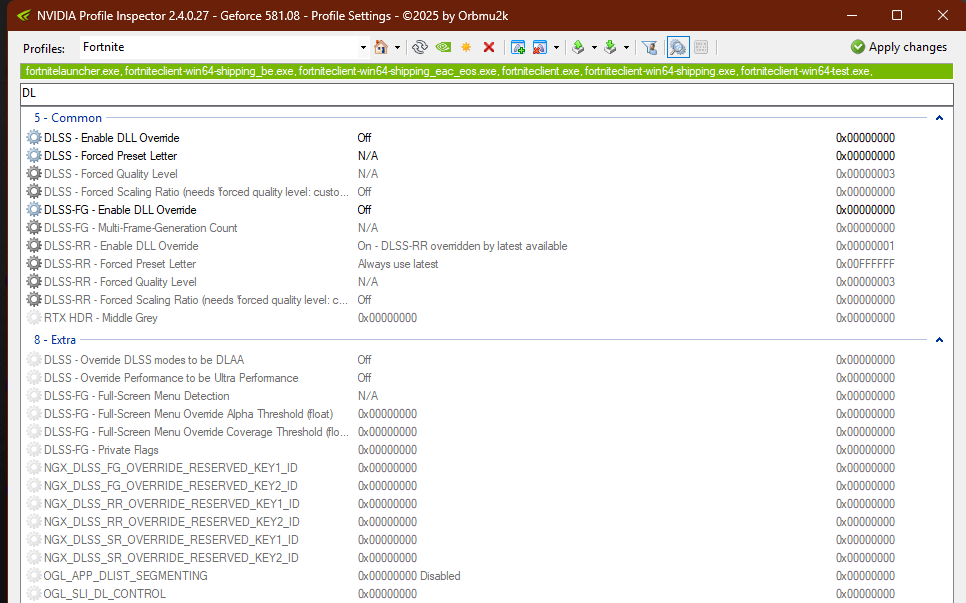Click the DL search filter field
This screenshot has height=603, width=966.
(487, 93)
